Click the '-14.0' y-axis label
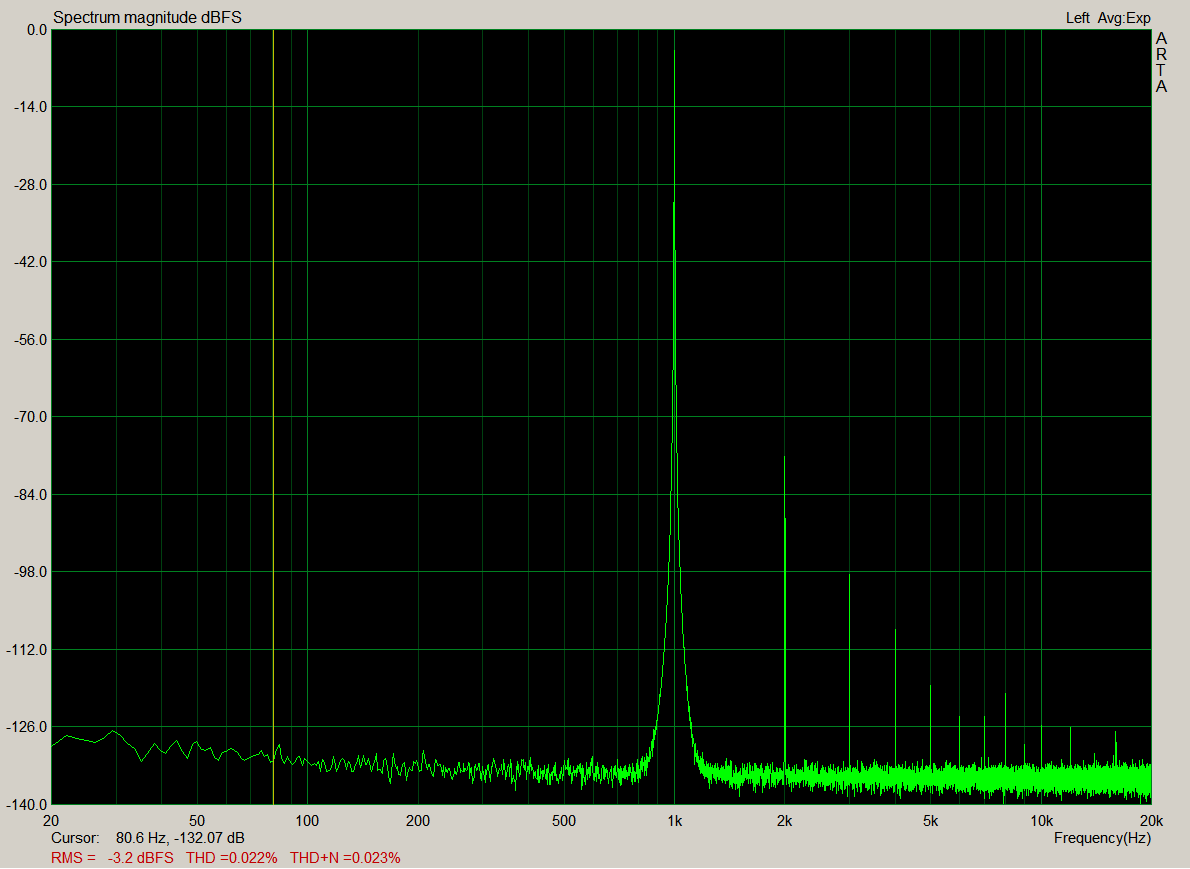Screen dimensions: 1190x869 point(30,107)
